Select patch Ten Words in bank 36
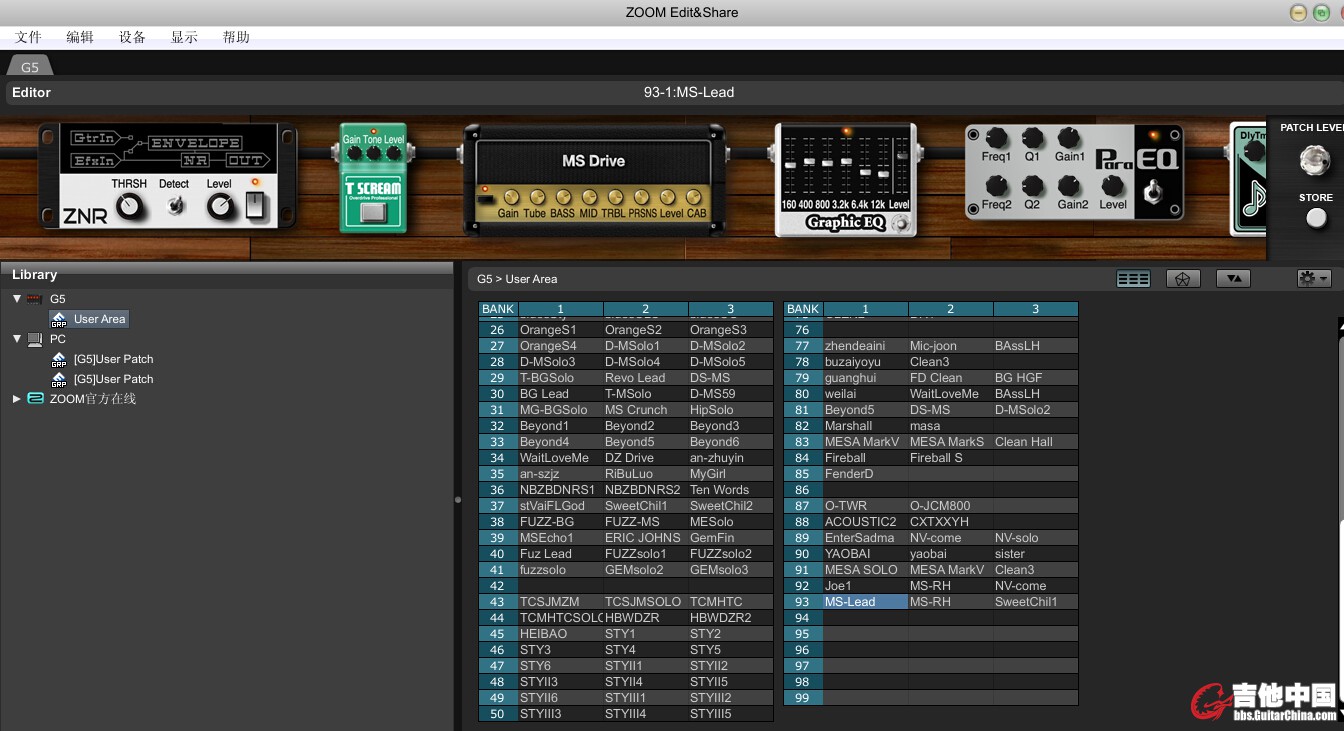1344x731 pixels. (730, 489)
